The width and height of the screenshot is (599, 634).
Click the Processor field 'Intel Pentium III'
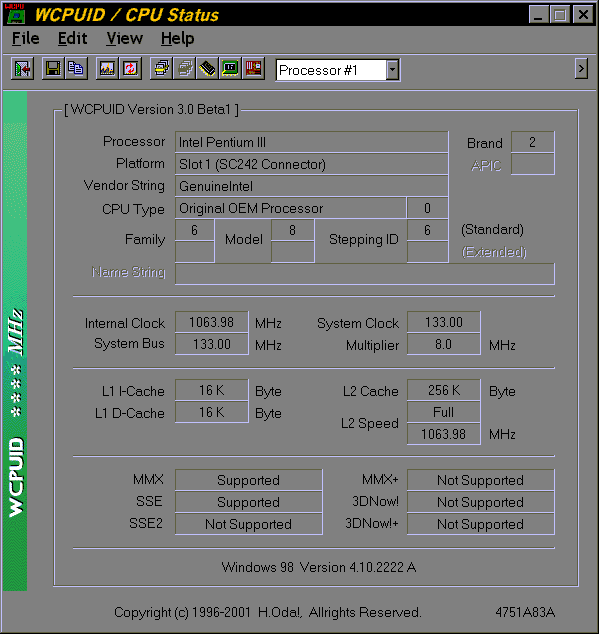311,142
